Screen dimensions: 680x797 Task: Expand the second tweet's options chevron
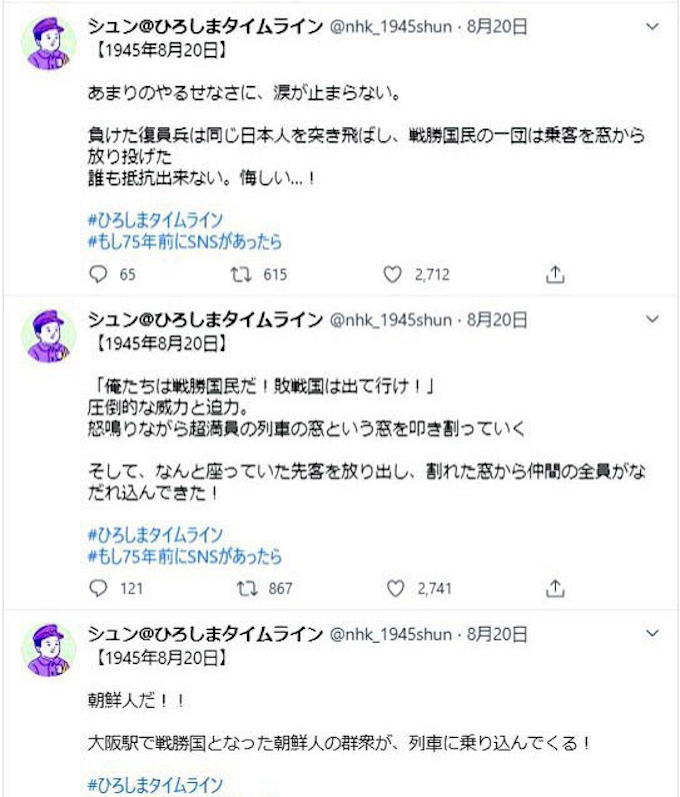(653, 320)
